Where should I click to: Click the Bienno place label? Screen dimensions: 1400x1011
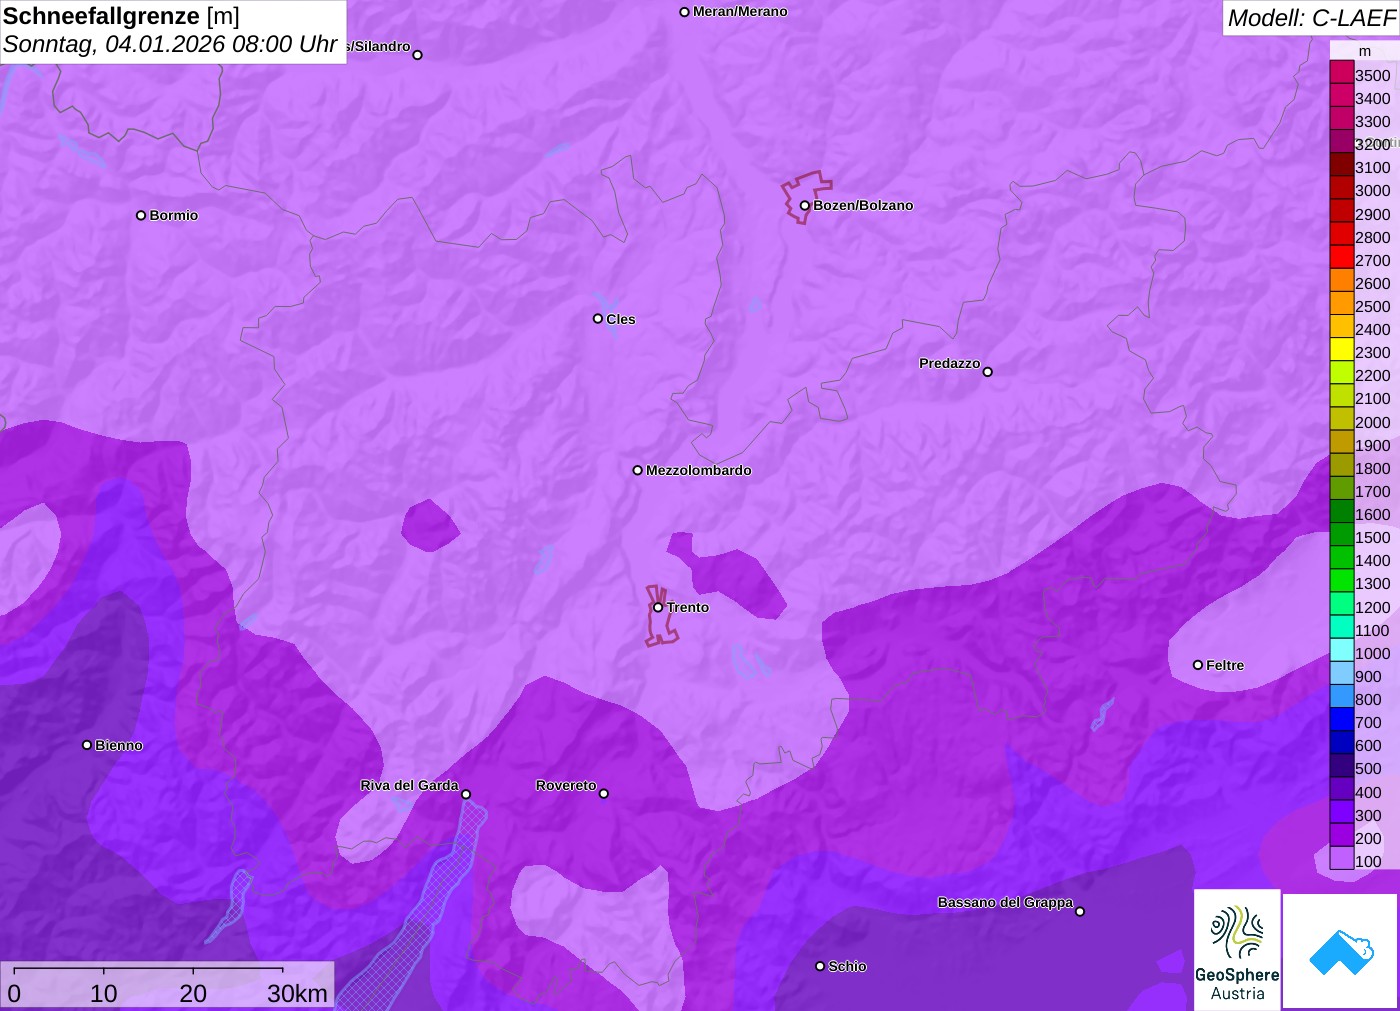(119, 745)
